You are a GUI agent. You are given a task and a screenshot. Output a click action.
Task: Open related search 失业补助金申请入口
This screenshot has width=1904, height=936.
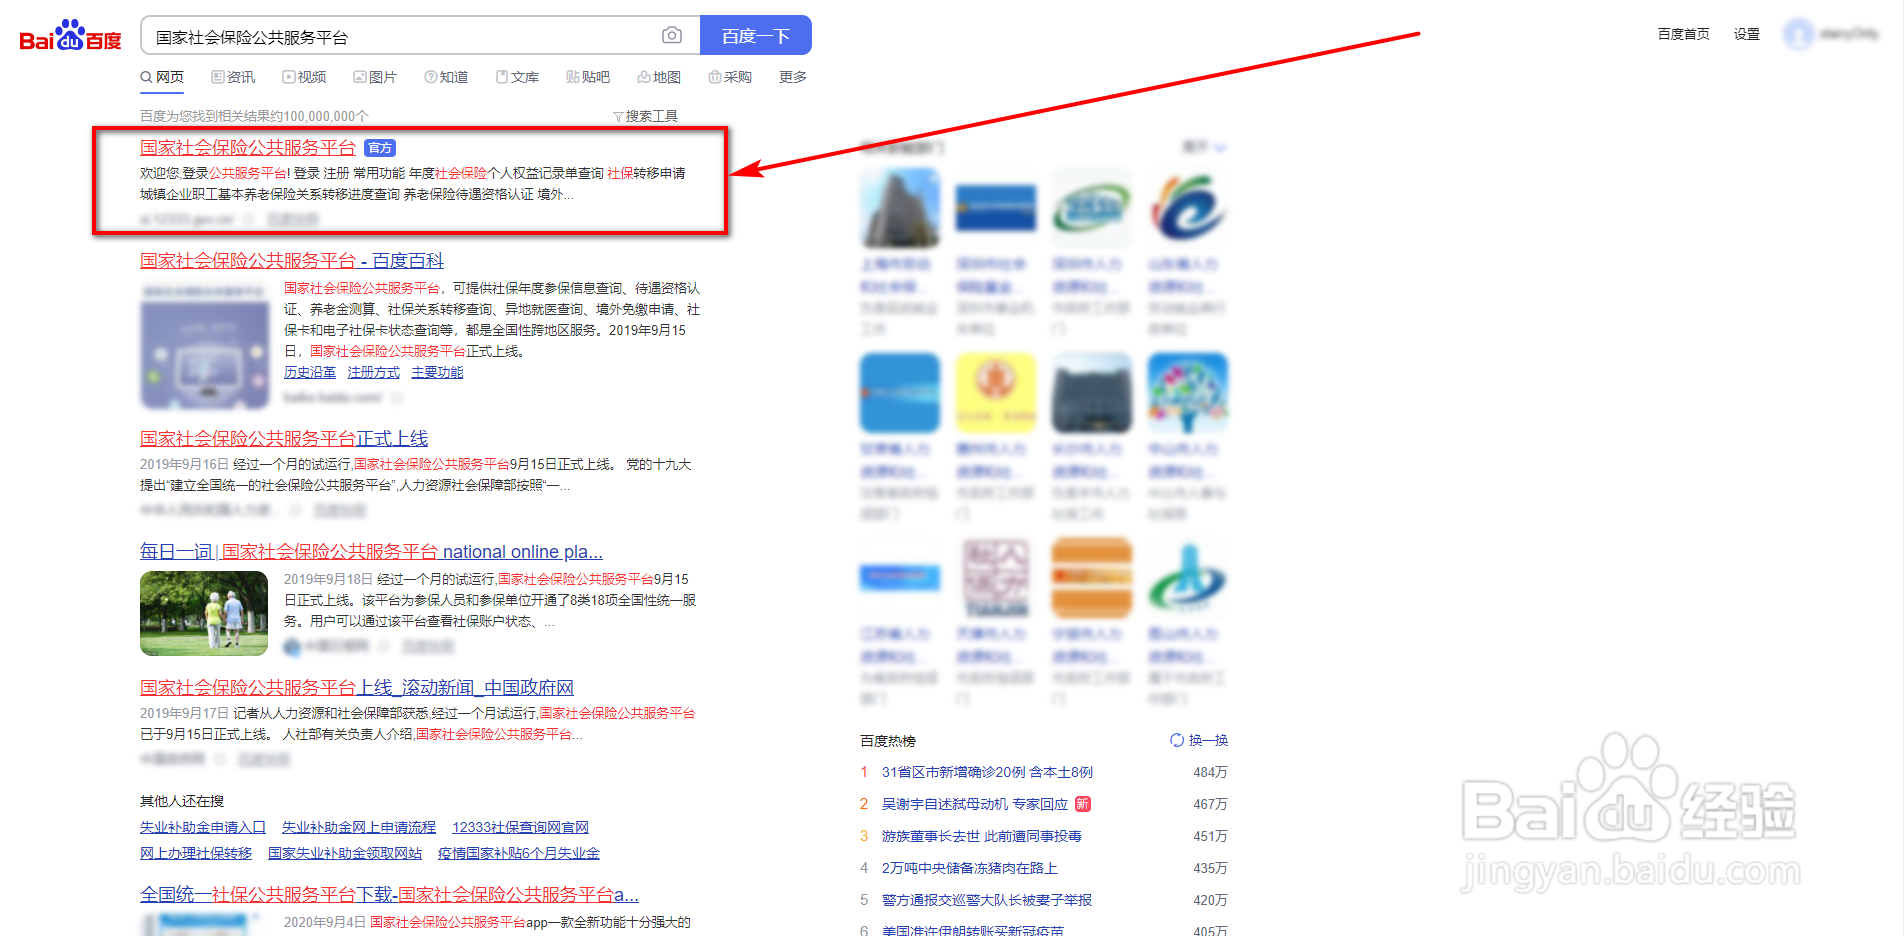pyautogui.click(x=203, y=827)
